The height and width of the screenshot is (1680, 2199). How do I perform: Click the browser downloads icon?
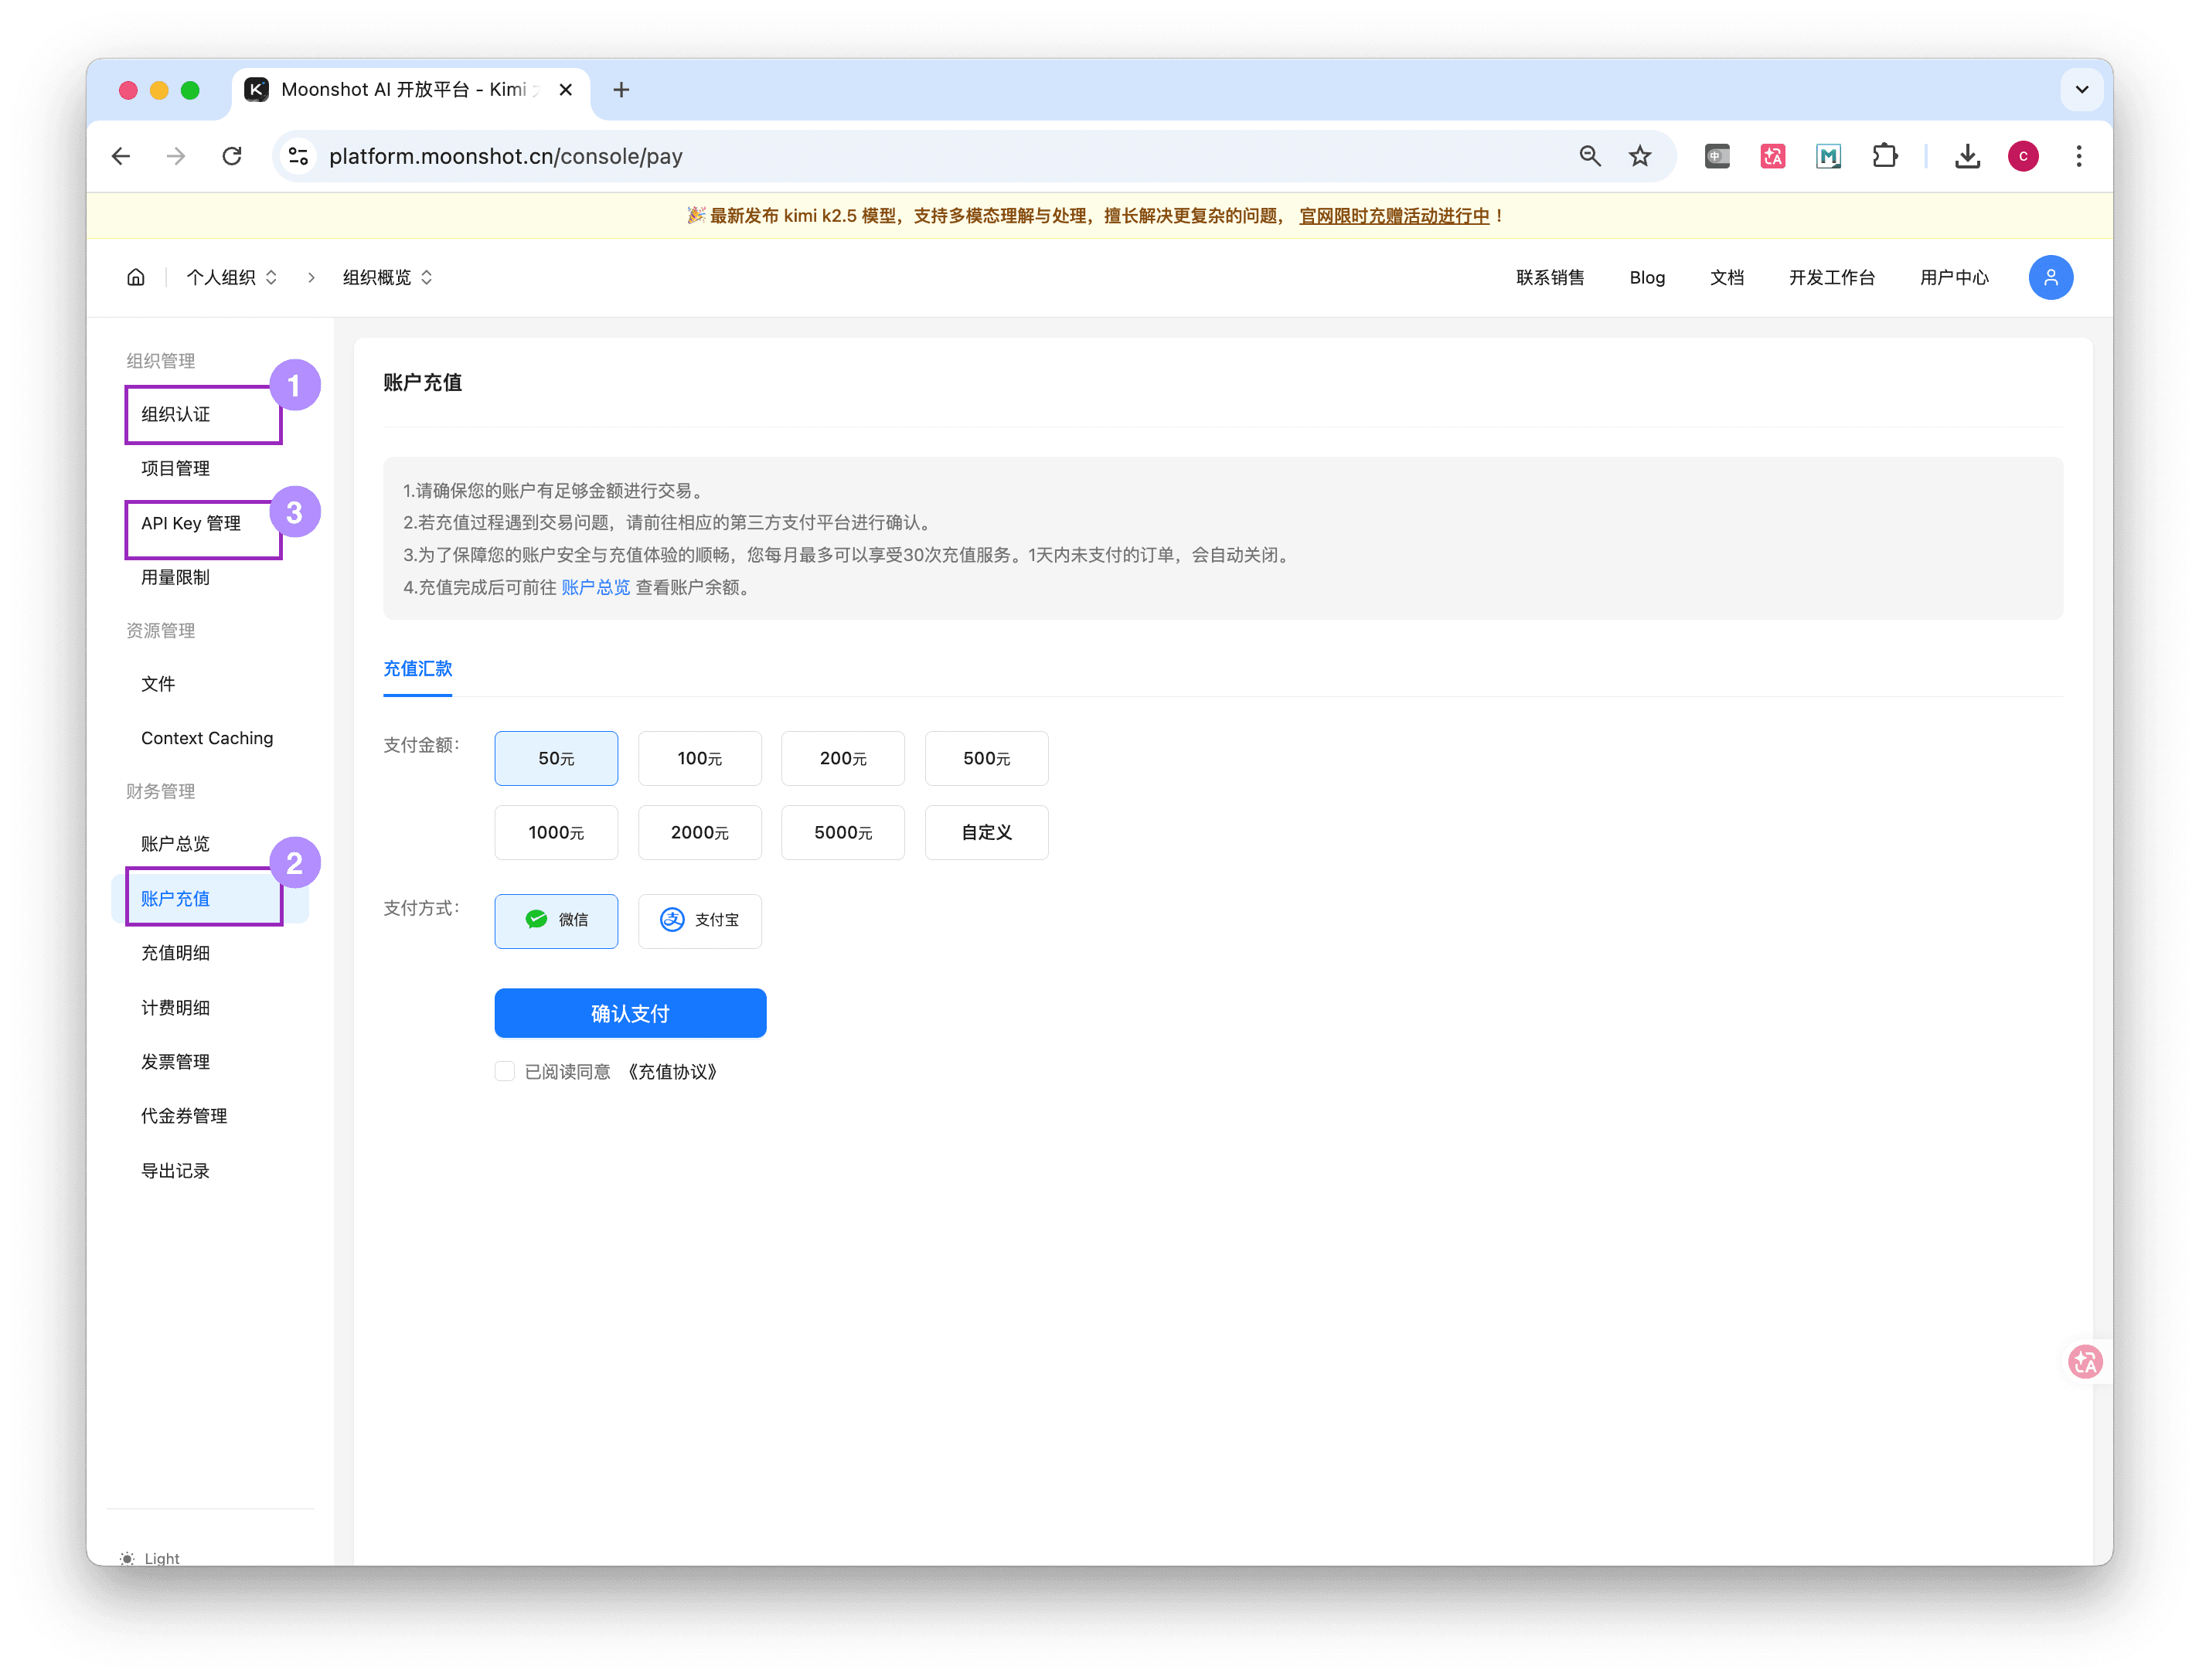coord(1967,156)
